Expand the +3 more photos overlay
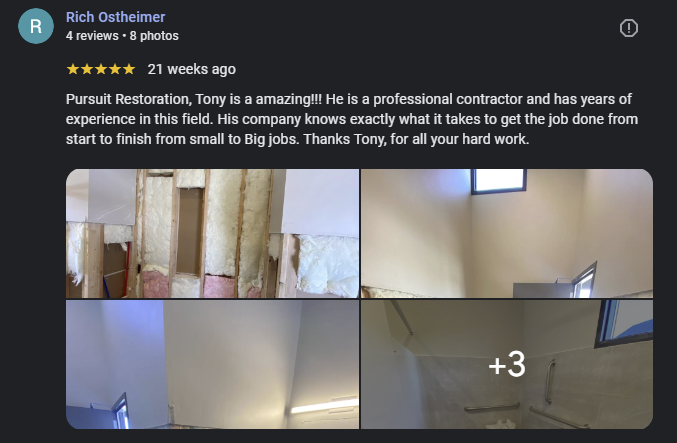The image size is (677, 443). [x=507, y=365]
